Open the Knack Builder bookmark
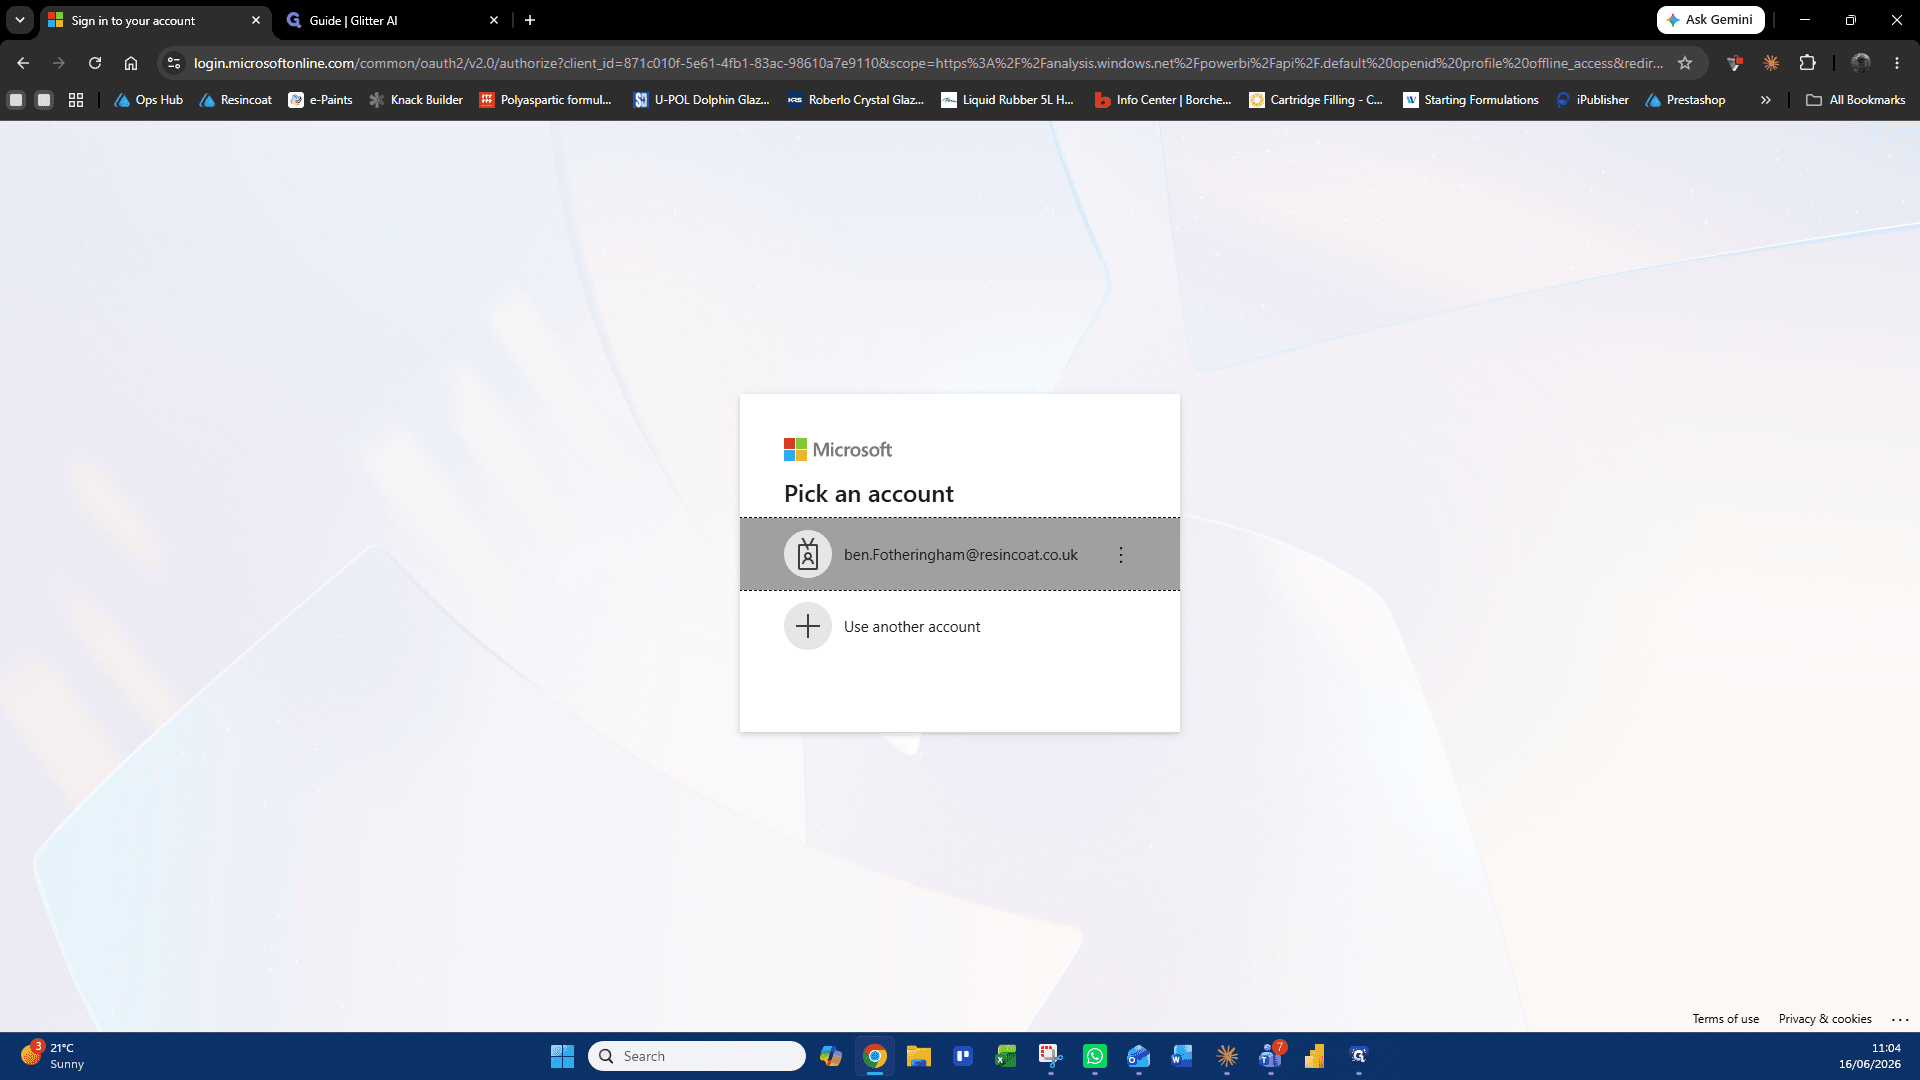The width and height of the screenshot is (1920, 1080). pos(415,100)
